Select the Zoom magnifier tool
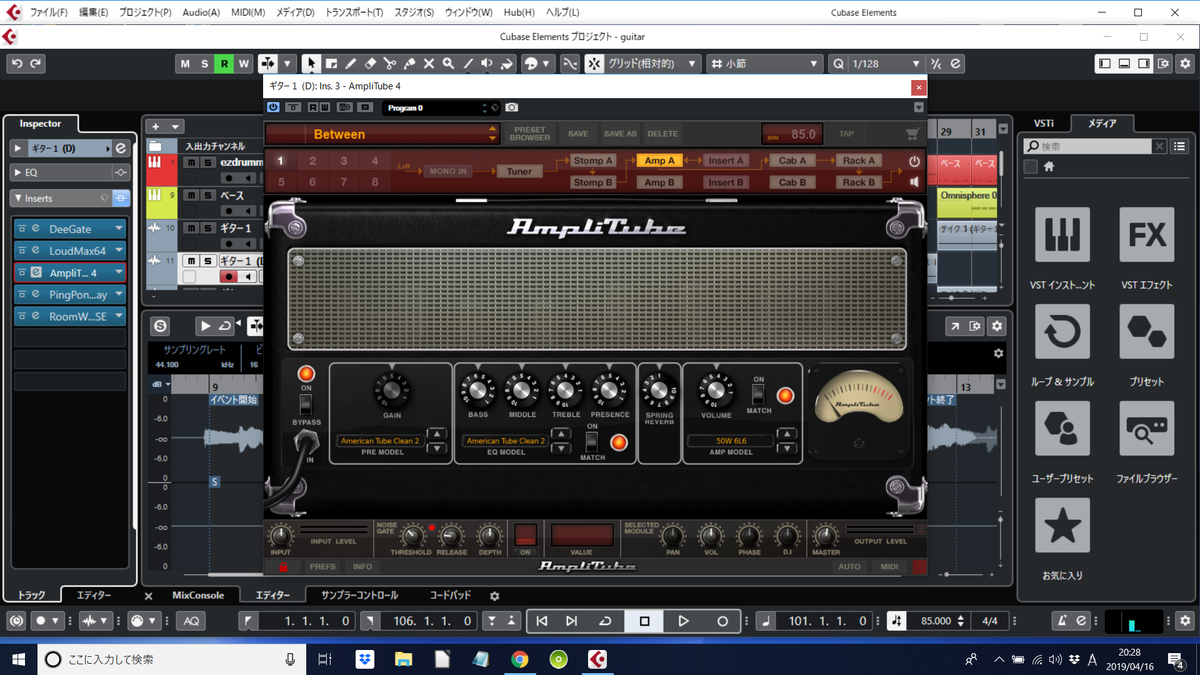The height and width of the screenshot is (675, 1200). [448, 63]
